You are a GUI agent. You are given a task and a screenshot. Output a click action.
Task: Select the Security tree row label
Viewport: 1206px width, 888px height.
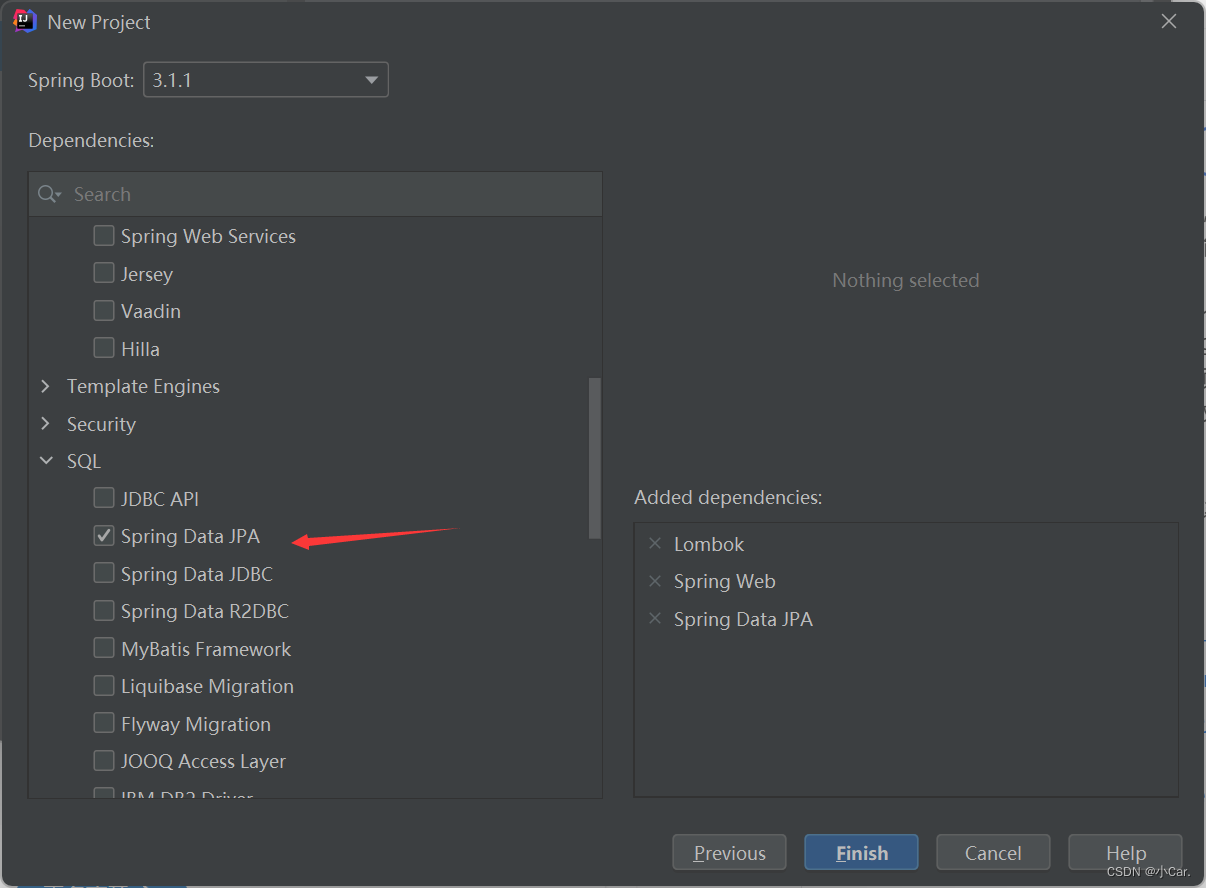pos(101,424)
